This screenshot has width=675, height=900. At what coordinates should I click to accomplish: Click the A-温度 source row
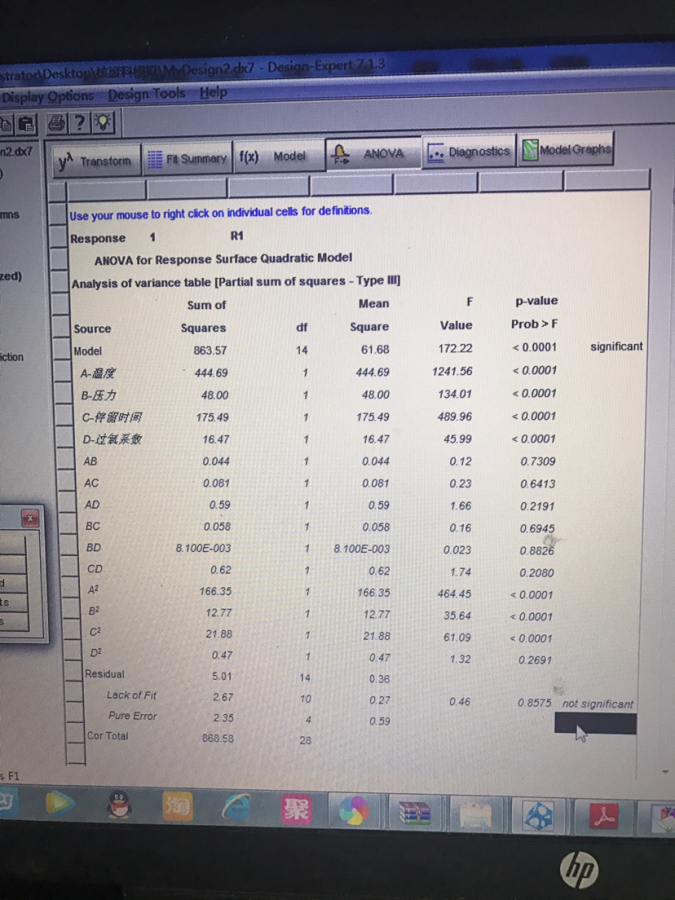click(x=98, y=374)
